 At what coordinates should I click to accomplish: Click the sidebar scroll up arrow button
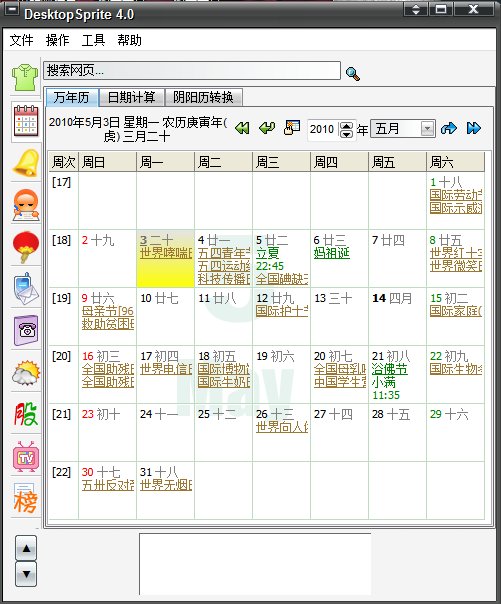(26, 548)
